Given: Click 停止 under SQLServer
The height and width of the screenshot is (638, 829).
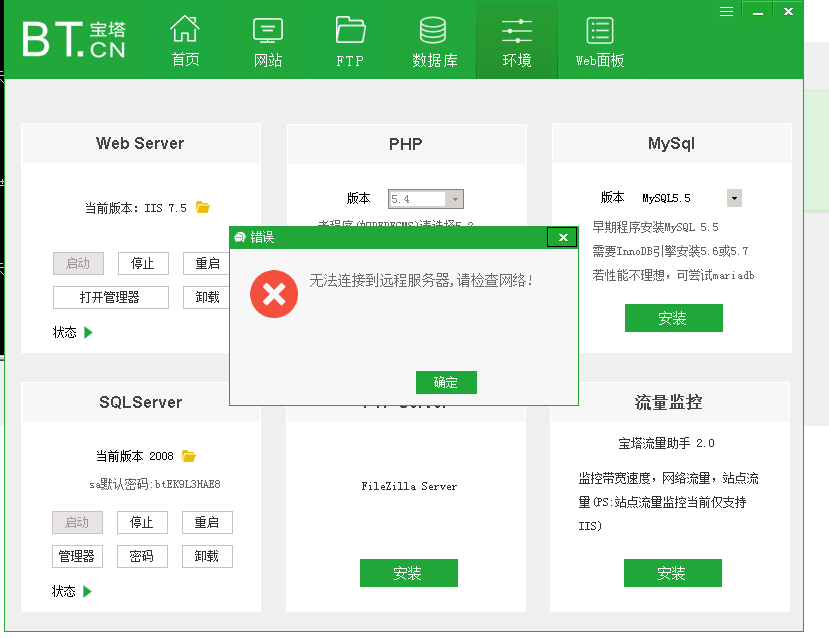Looking at the screenshot, I should (142, 522).
